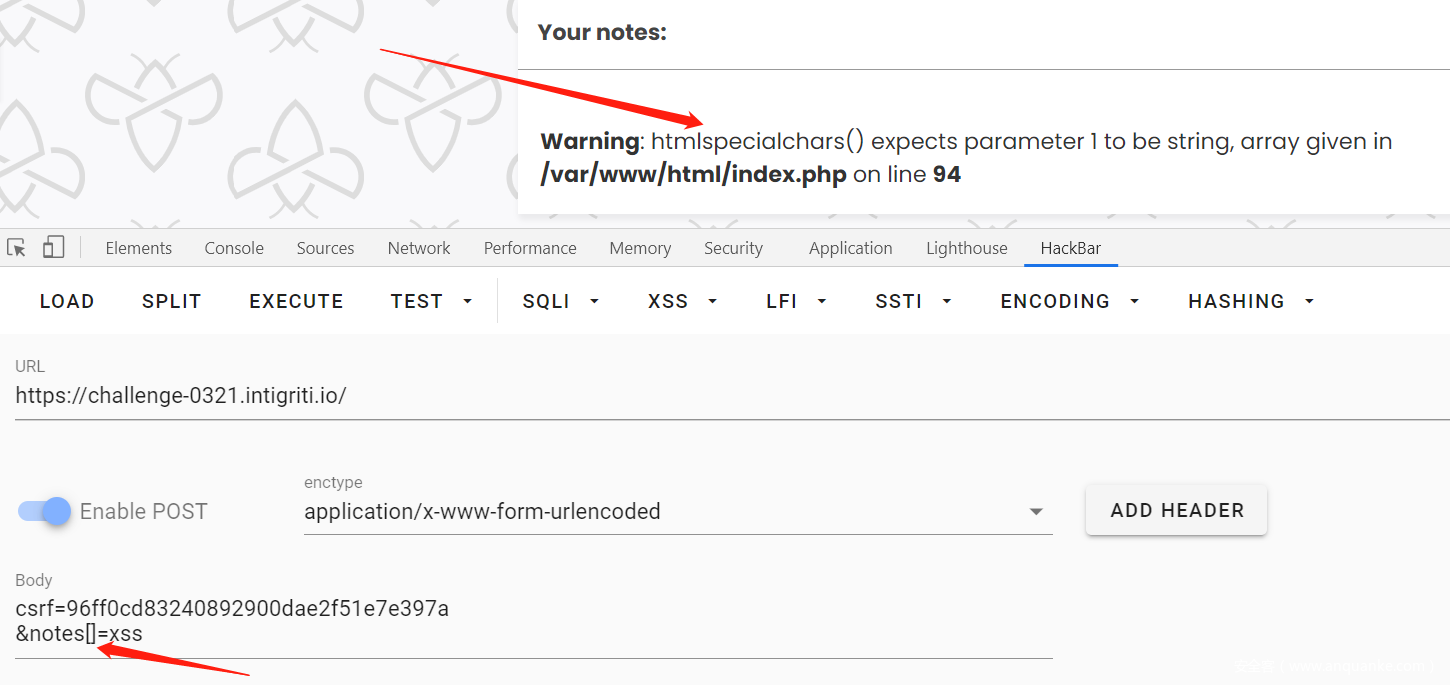Expand the SQLI dropdown menu
This screenshot has width=1450, height=685.
pyautogui.click(x=560, y=301)
